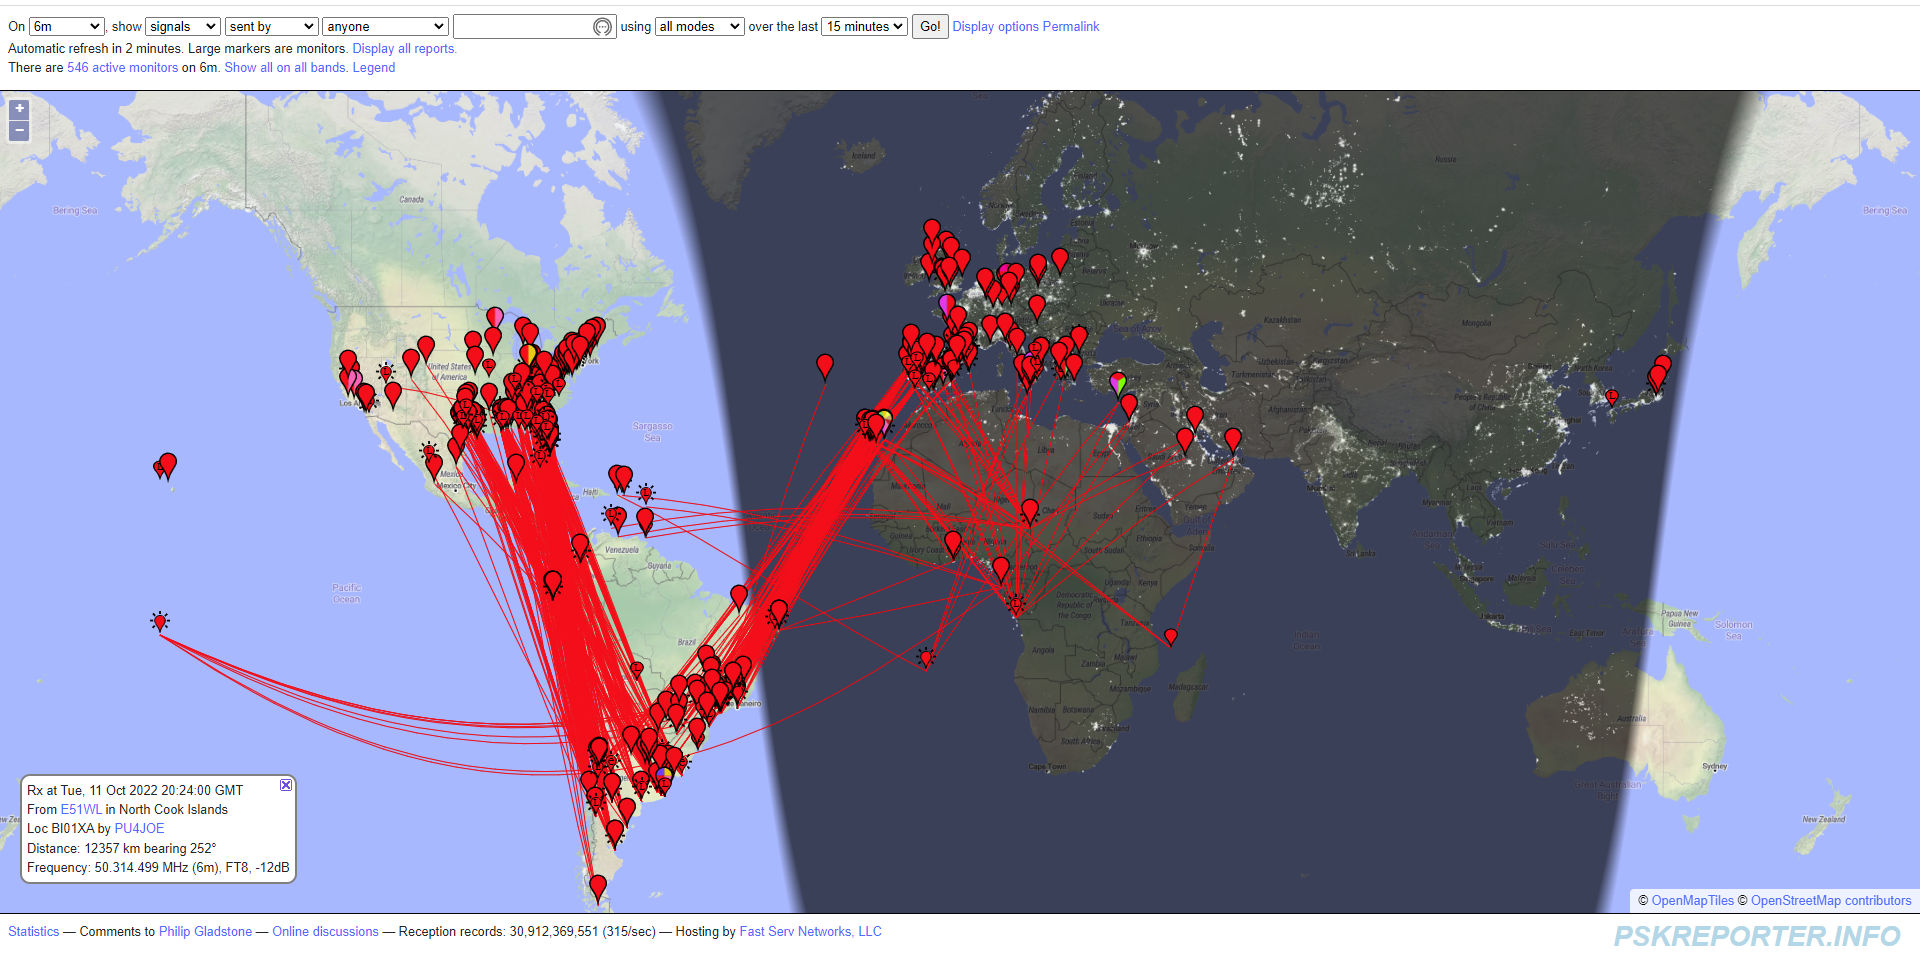Click Philip Gladstone comments link
The height and width of the screenshot is (953, 1920).
[x=205, y=931]
